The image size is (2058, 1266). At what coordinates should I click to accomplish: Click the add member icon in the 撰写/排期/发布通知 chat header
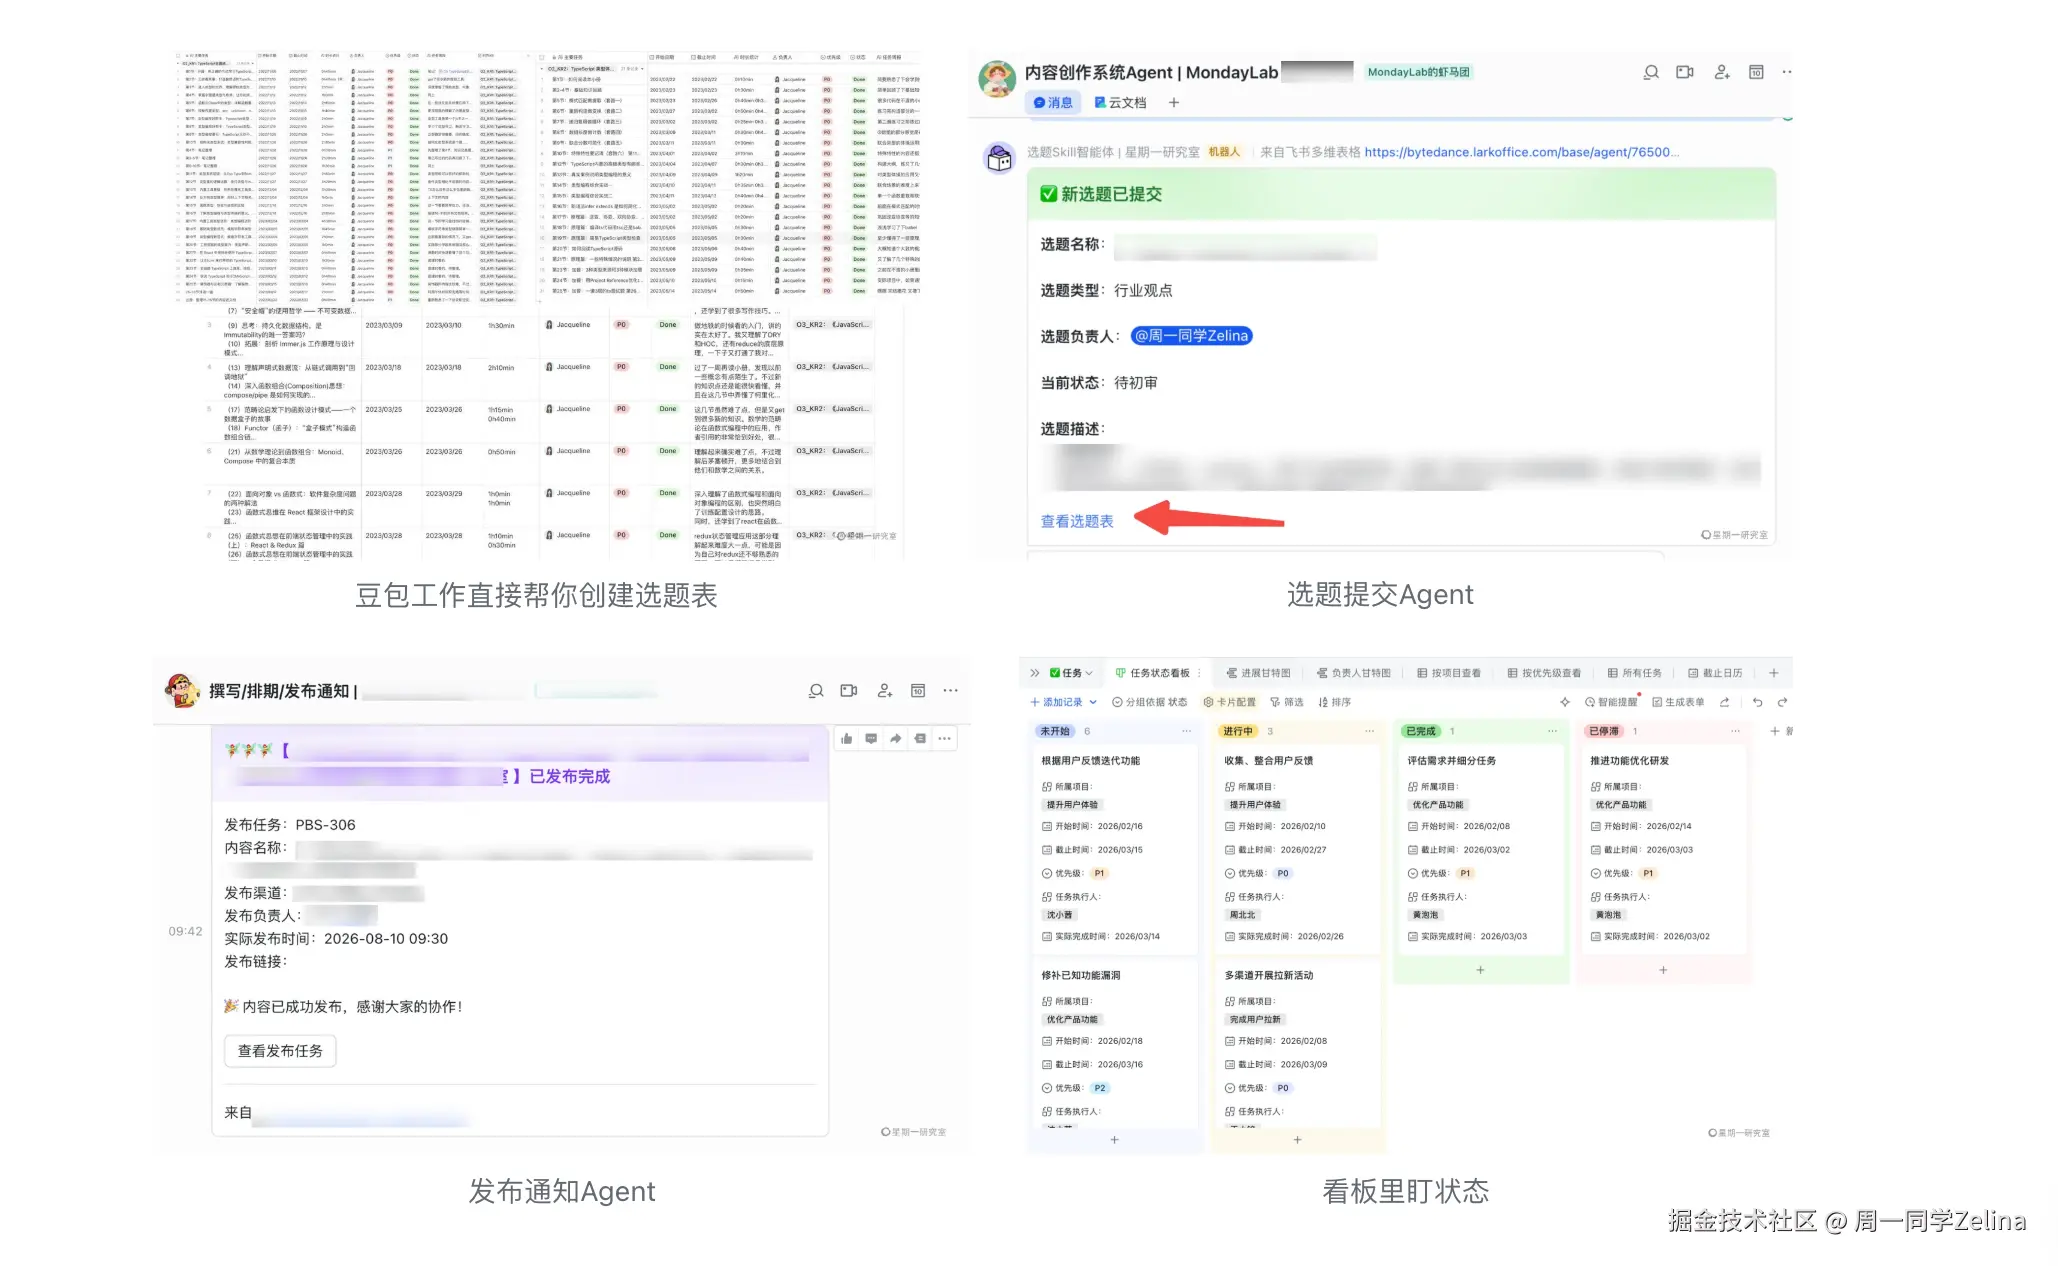click(x=884, y=690)
